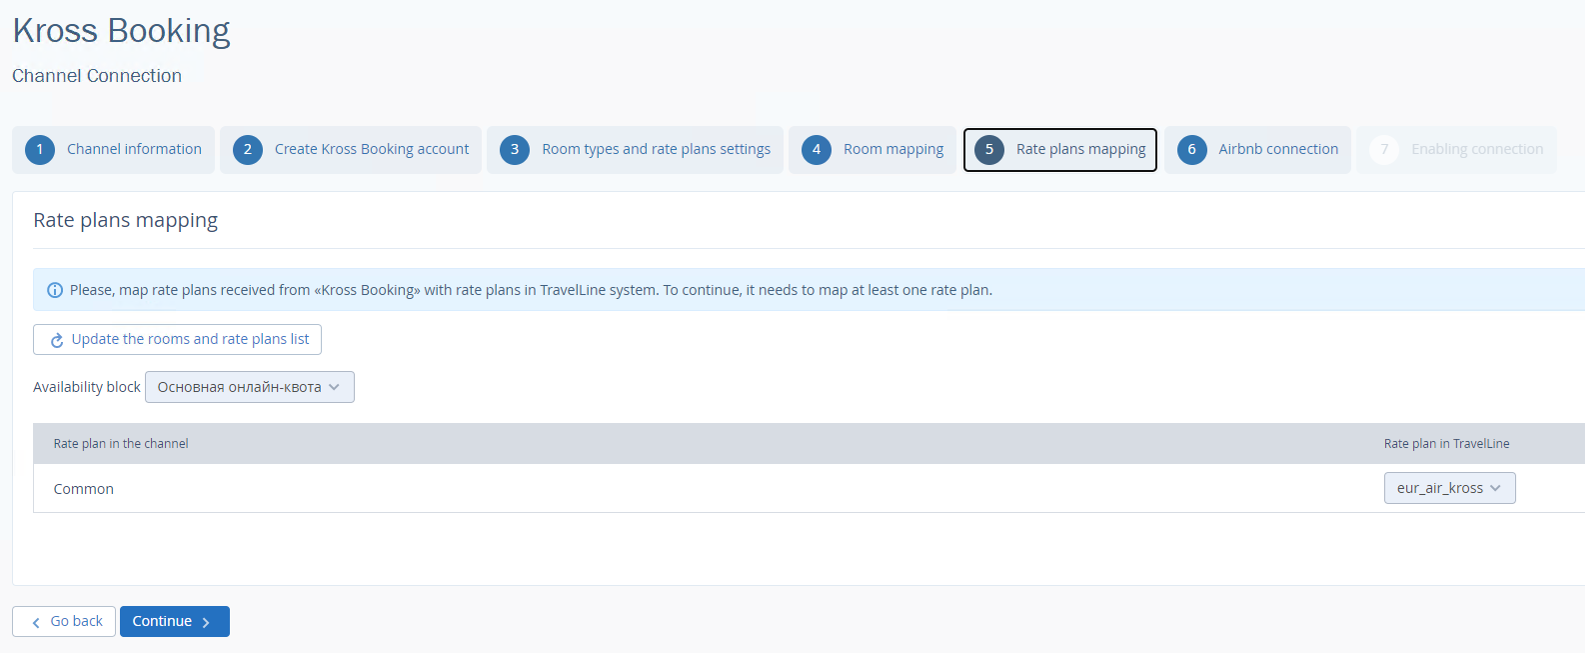Image resolution: width=1585 pixels, height=653 pixels.
Task: Click the Common rate plan row
Action: tap(809, 488)
